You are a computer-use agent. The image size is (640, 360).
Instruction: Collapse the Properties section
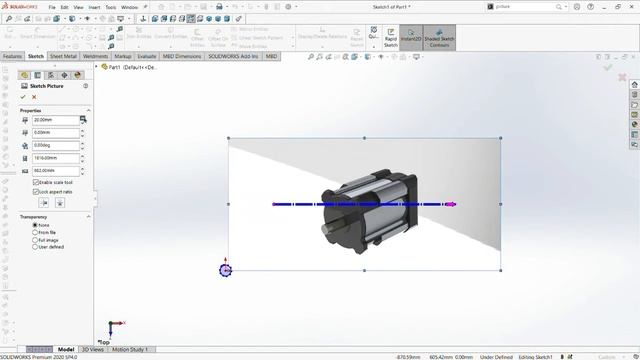pyautogui.click(x=89, y=111)
